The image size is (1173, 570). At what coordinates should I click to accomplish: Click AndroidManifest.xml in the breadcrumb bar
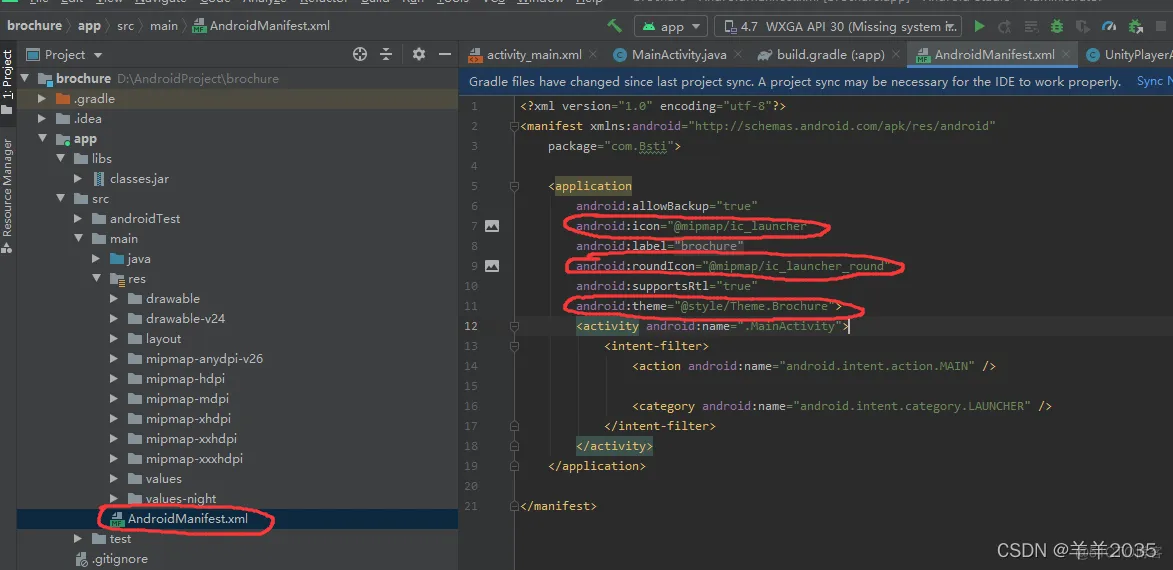tap(261, 25)
